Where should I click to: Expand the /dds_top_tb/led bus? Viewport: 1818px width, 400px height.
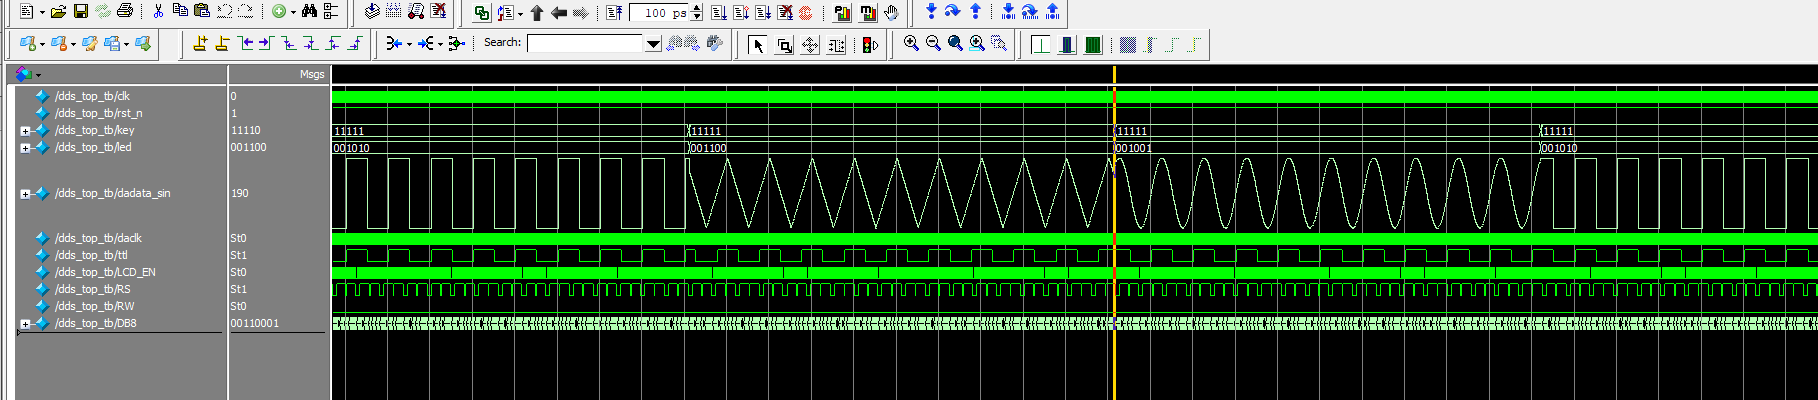pyautogui.click(x=25, y=148)
